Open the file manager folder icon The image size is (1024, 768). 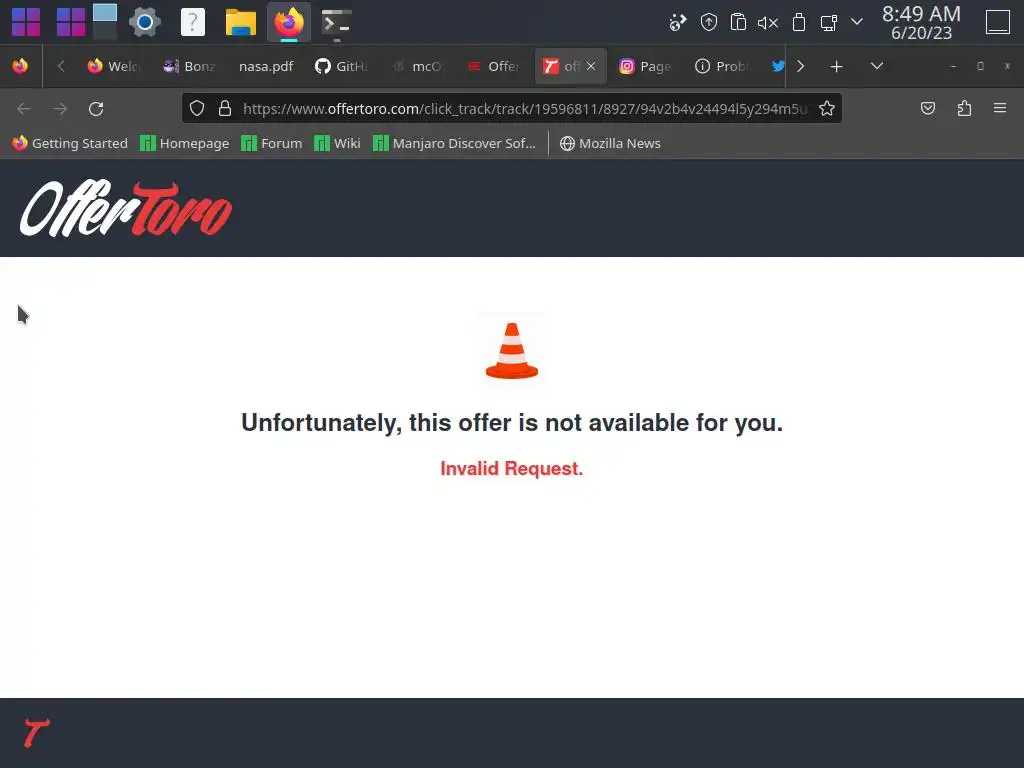click(x=240, y=22)
